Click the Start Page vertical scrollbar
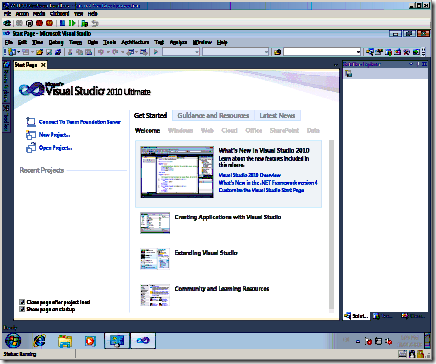This screenshot has width=436, height=364. point(331,226)
